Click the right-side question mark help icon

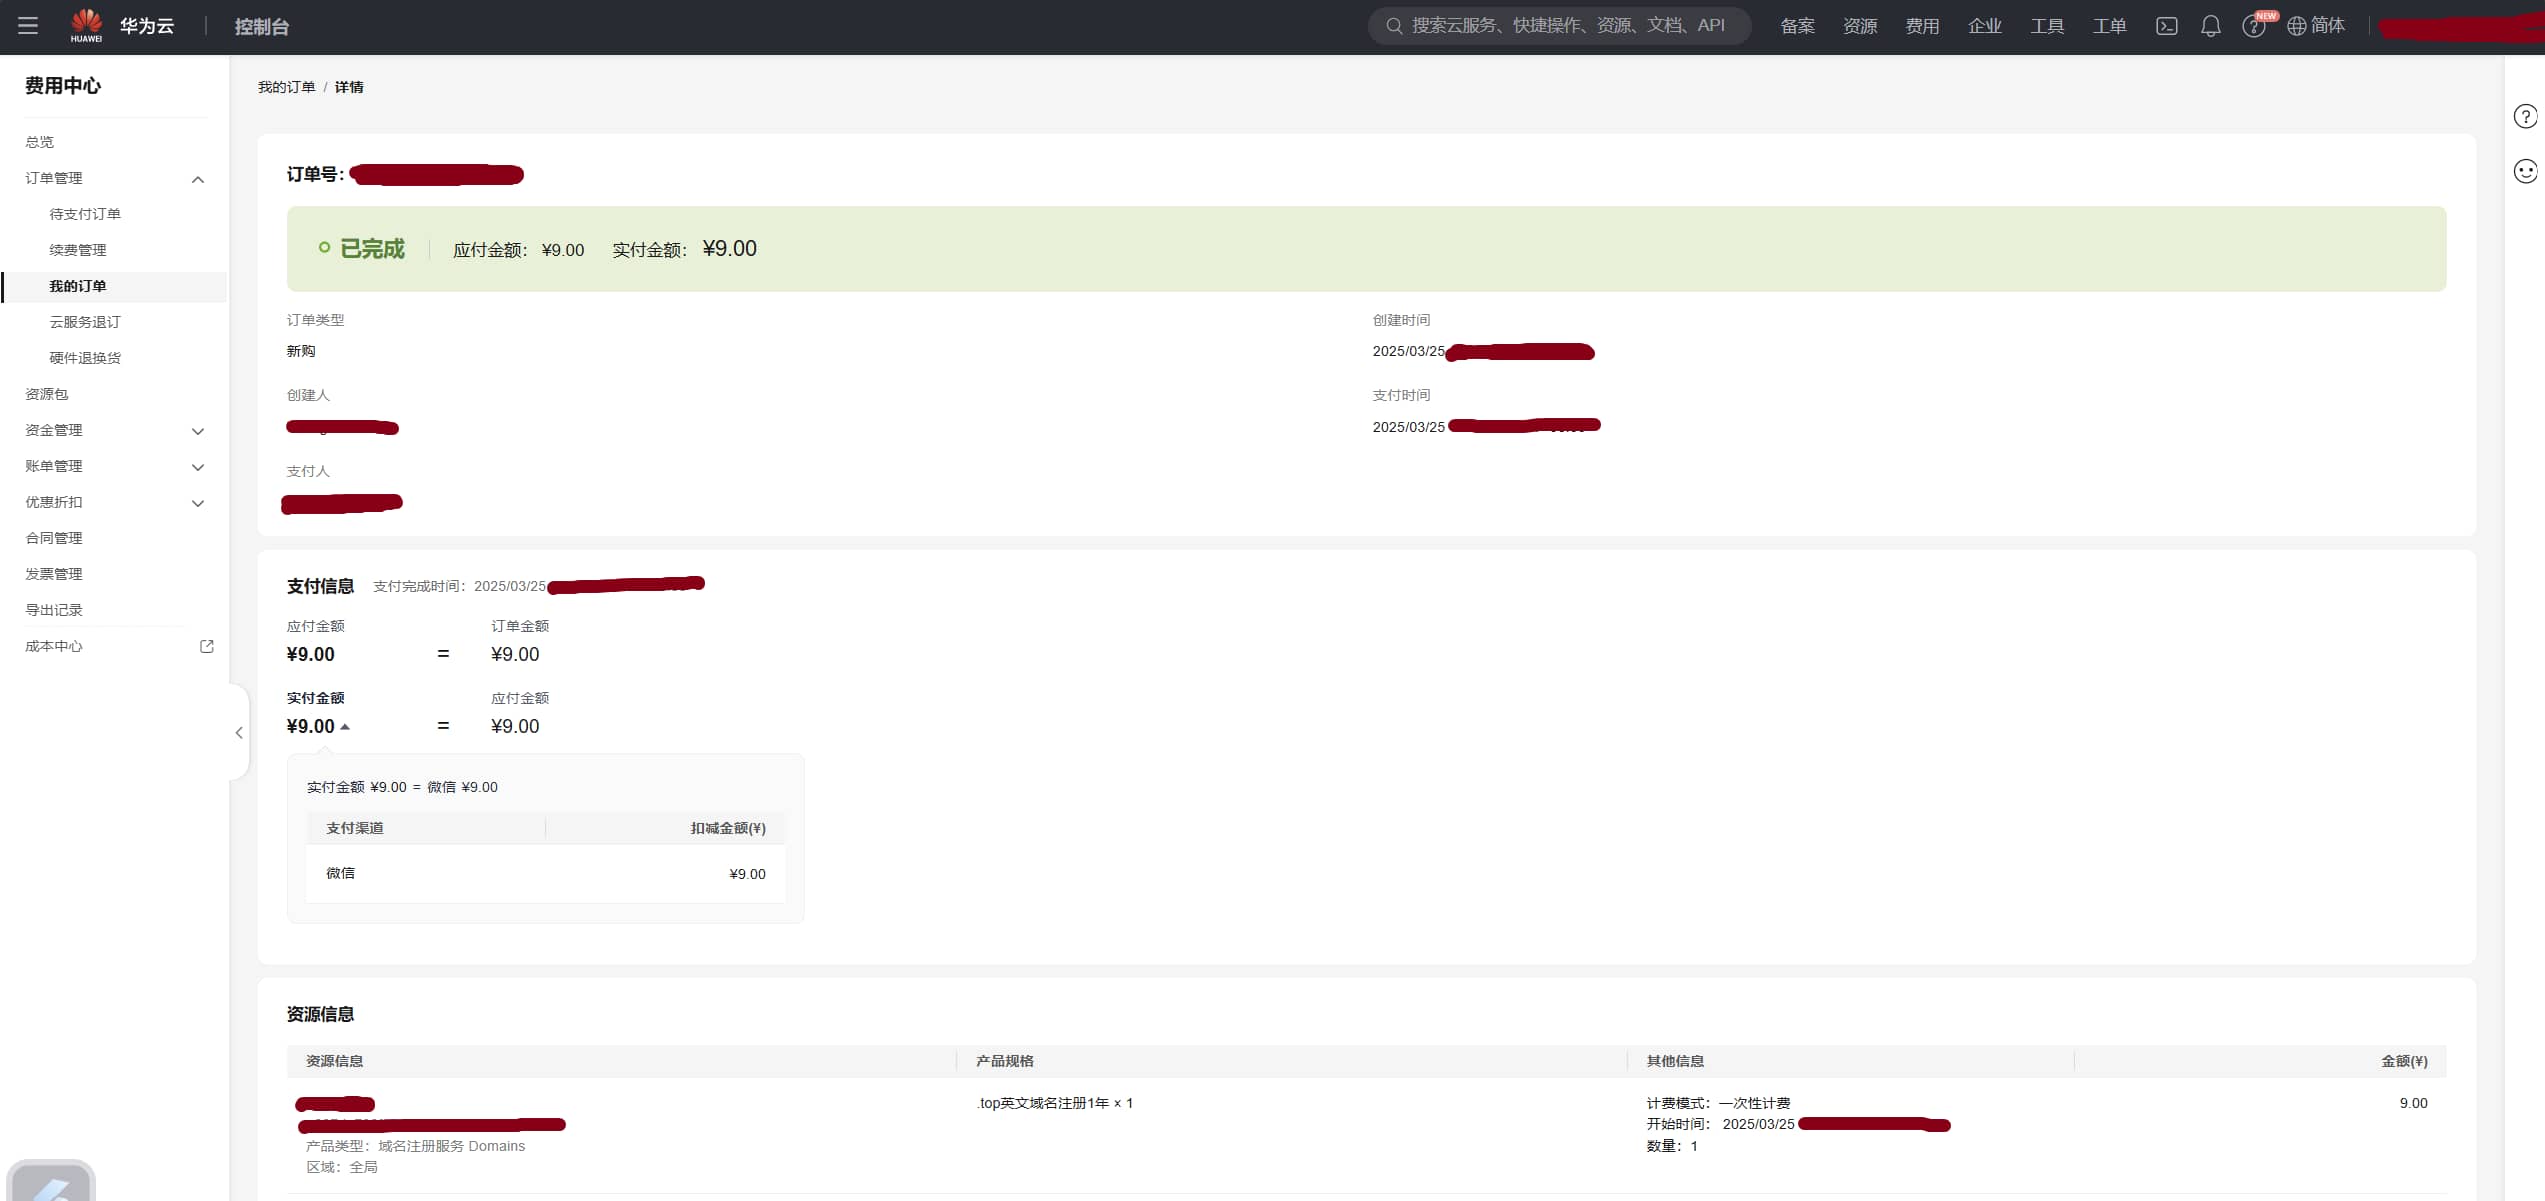click(2525, 117)
